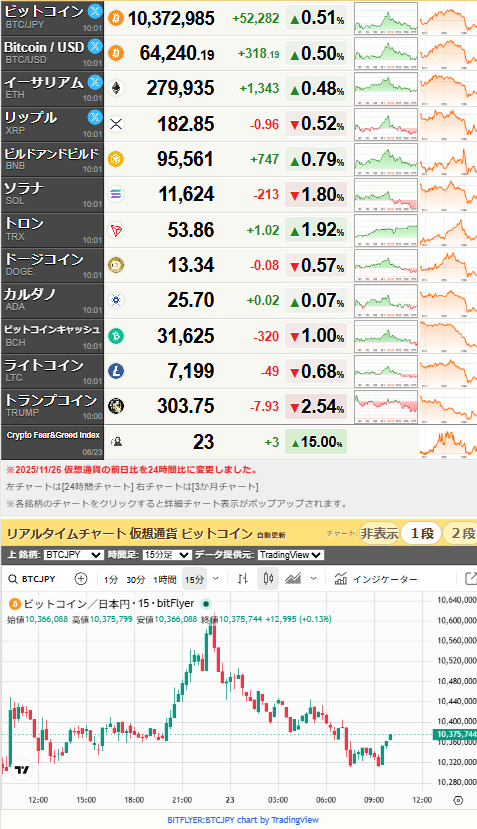Toggle the market status dot beside bitFlyer
The height and width of the screenshot is (829, 477).
206,604
